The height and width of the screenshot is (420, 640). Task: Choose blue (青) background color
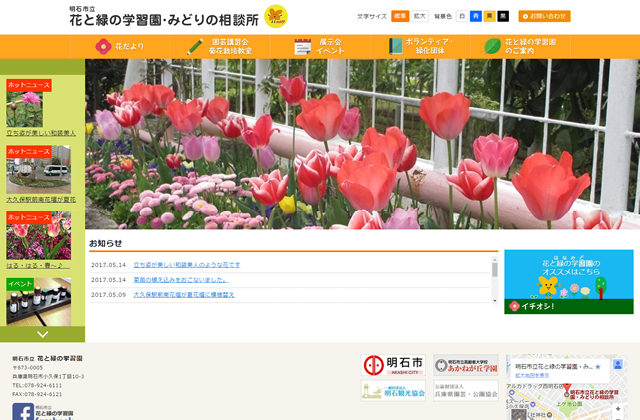(476, 16)
